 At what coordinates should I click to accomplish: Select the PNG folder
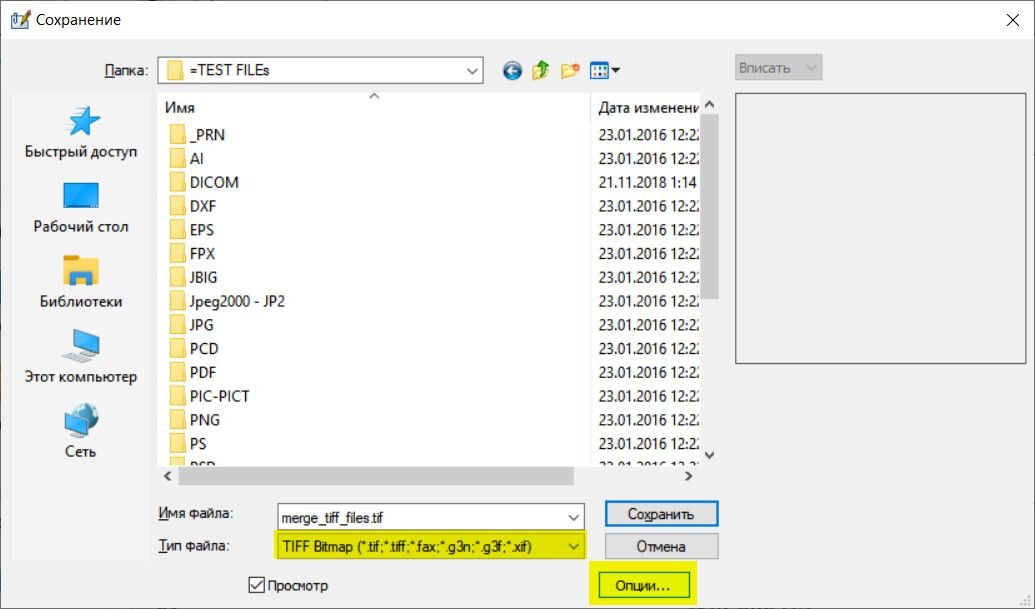click(x=195, y=420)
